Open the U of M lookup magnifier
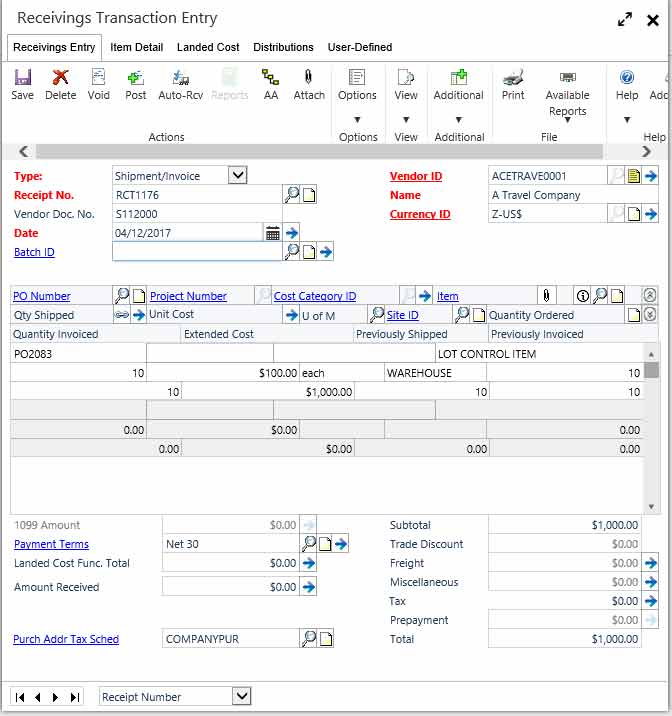The image size is (672, 716). pyautogui.click(x=377, y=315)
